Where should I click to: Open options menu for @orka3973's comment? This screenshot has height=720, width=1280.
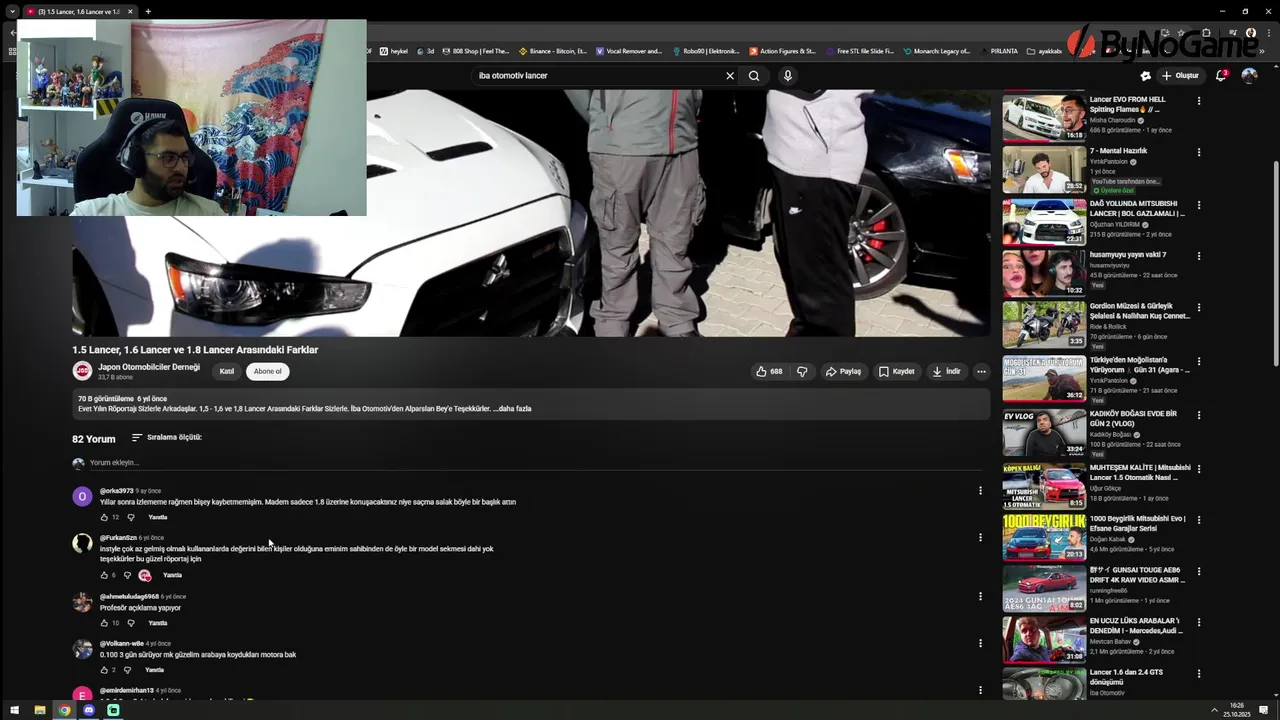[x=980, y=490]
